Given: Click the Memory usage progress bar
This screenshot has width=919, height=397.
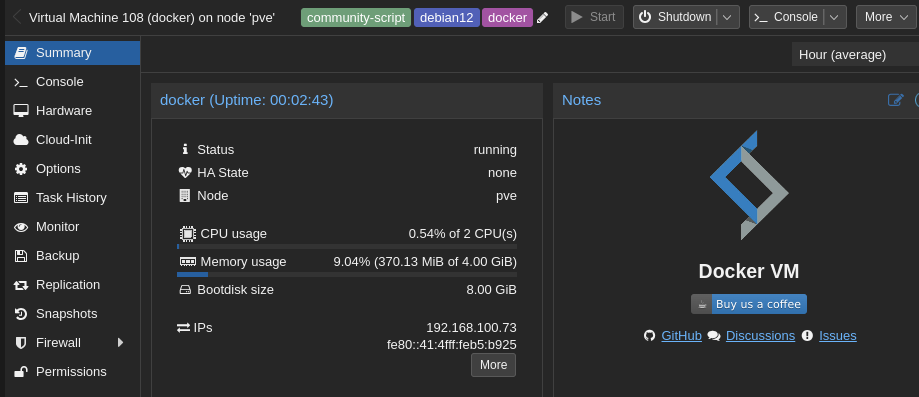Looking at the screenshot, I should (347, 274).
